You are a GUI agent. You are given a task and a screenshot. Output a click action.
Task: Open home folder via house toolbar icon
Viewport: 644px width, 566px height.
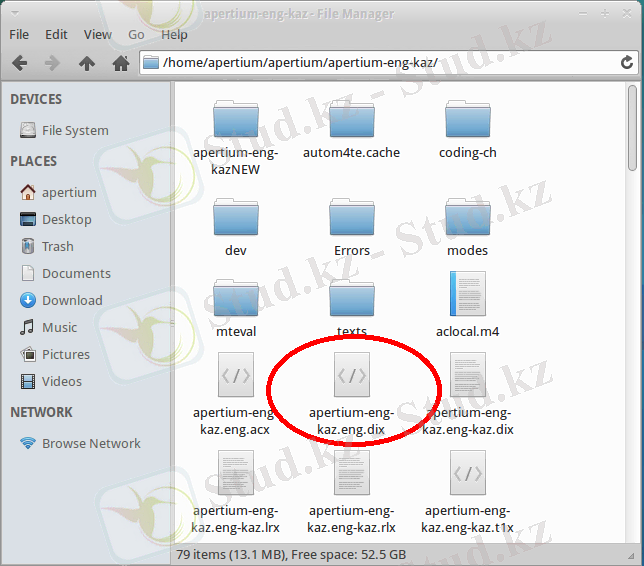pos(121,63)
